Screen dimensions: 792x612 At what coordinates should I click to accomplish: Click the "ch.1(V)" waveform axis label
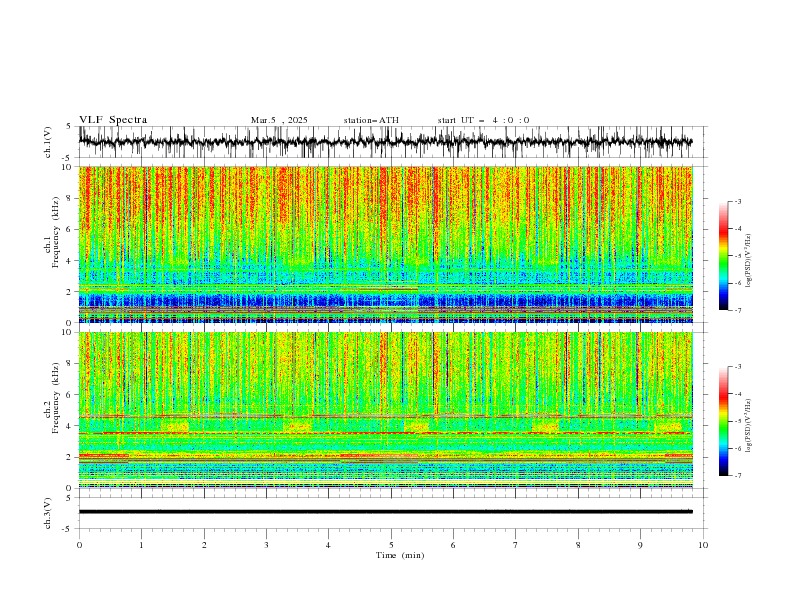[48, 142]
